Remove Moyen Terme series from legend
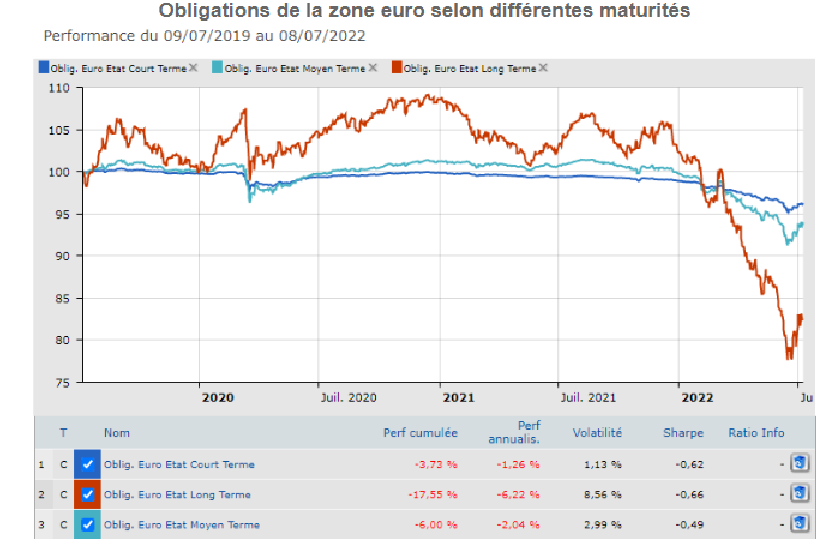821x545 pixels. coord(372,68)
